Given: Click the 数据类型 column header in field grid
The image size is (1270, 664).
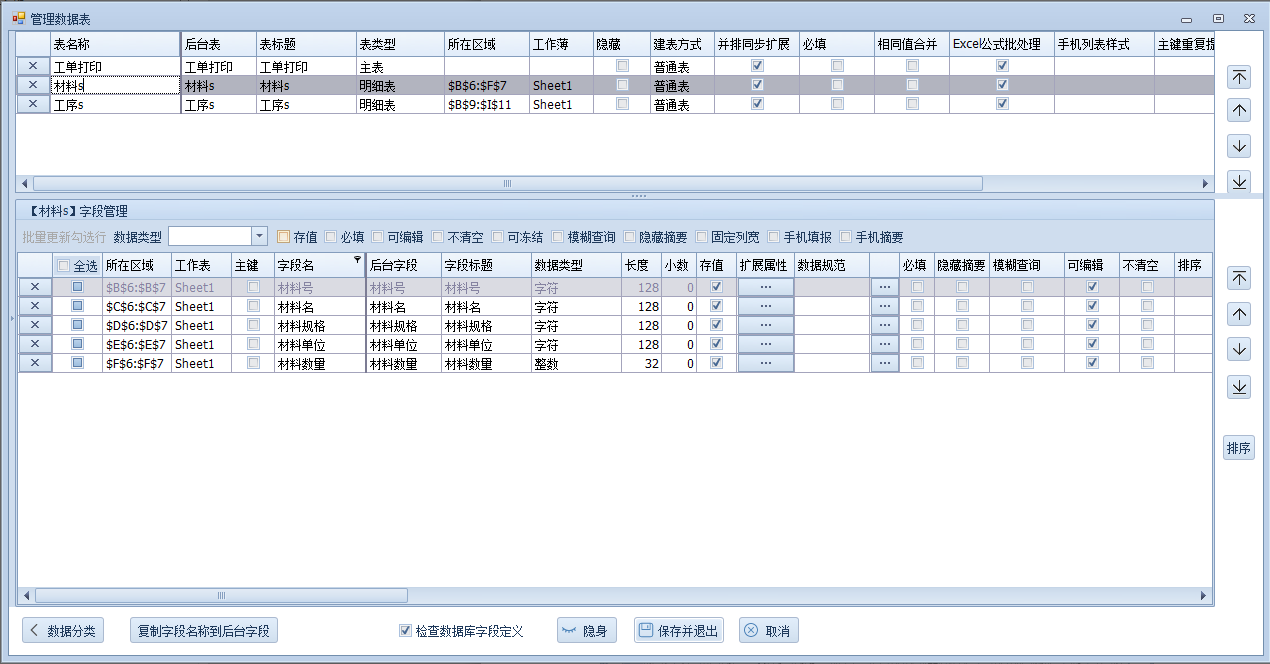Looking at the screenshot, I should tap(575, 265).
